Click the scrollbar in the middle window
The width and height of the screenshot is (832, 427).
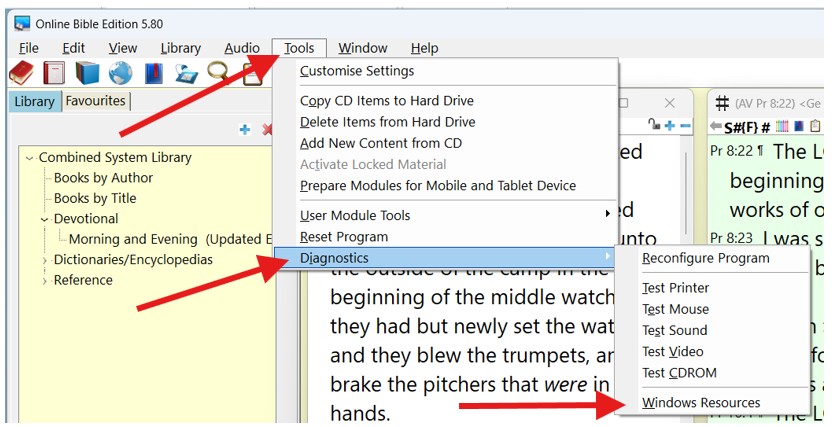click(x=687, y=191)
